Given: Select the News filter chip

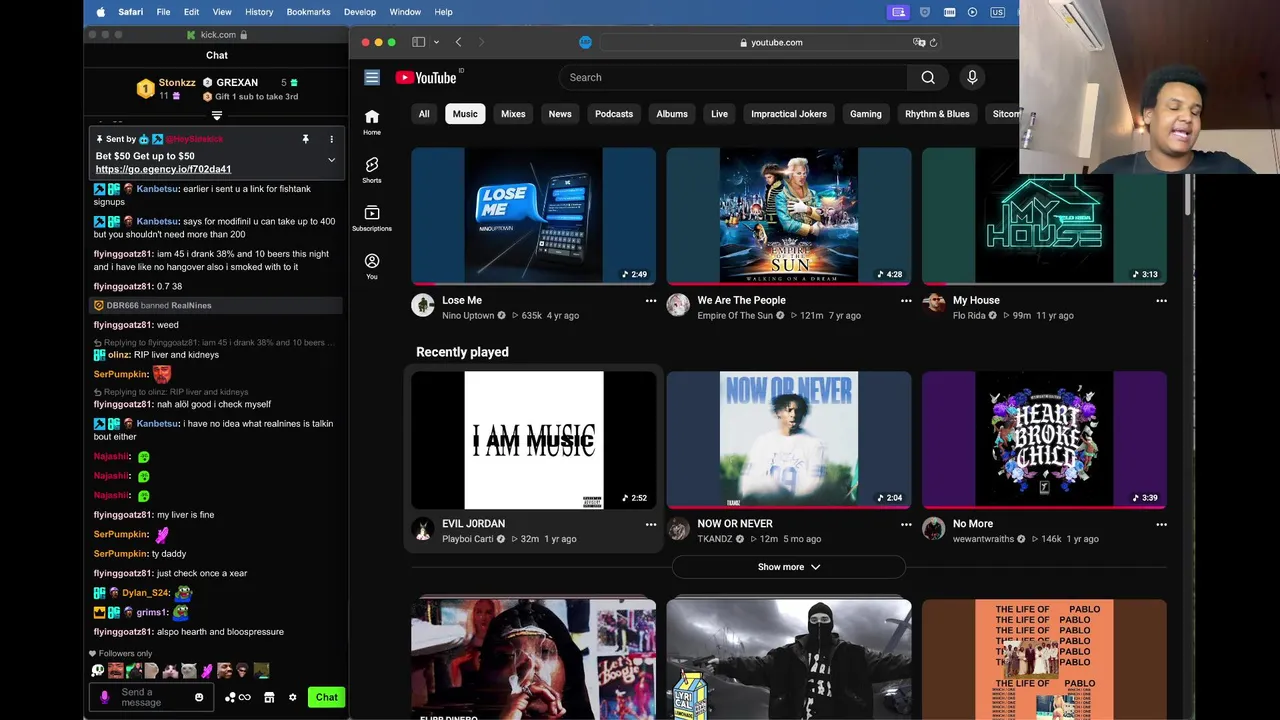Looking at the screenshot, I should pos(560,114).
